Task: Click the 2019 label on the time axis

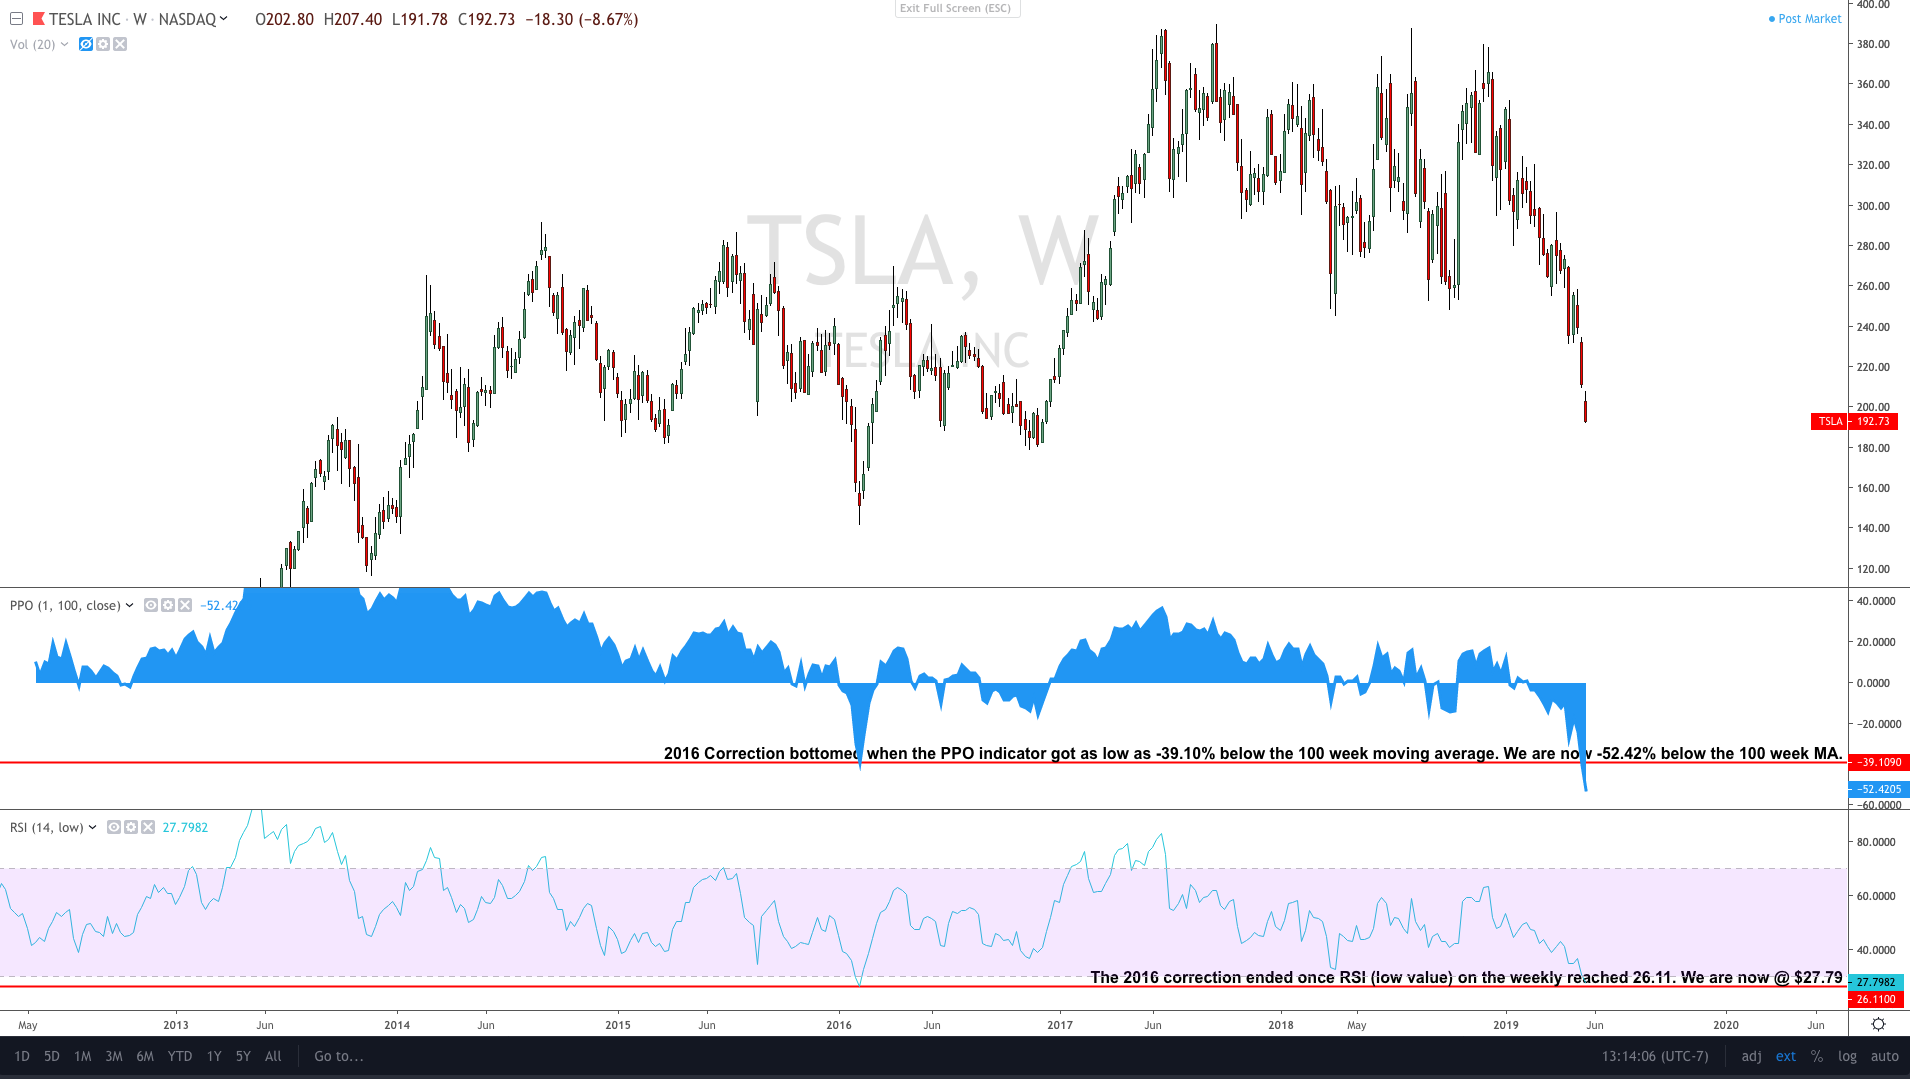Action: (1505, 1024)
